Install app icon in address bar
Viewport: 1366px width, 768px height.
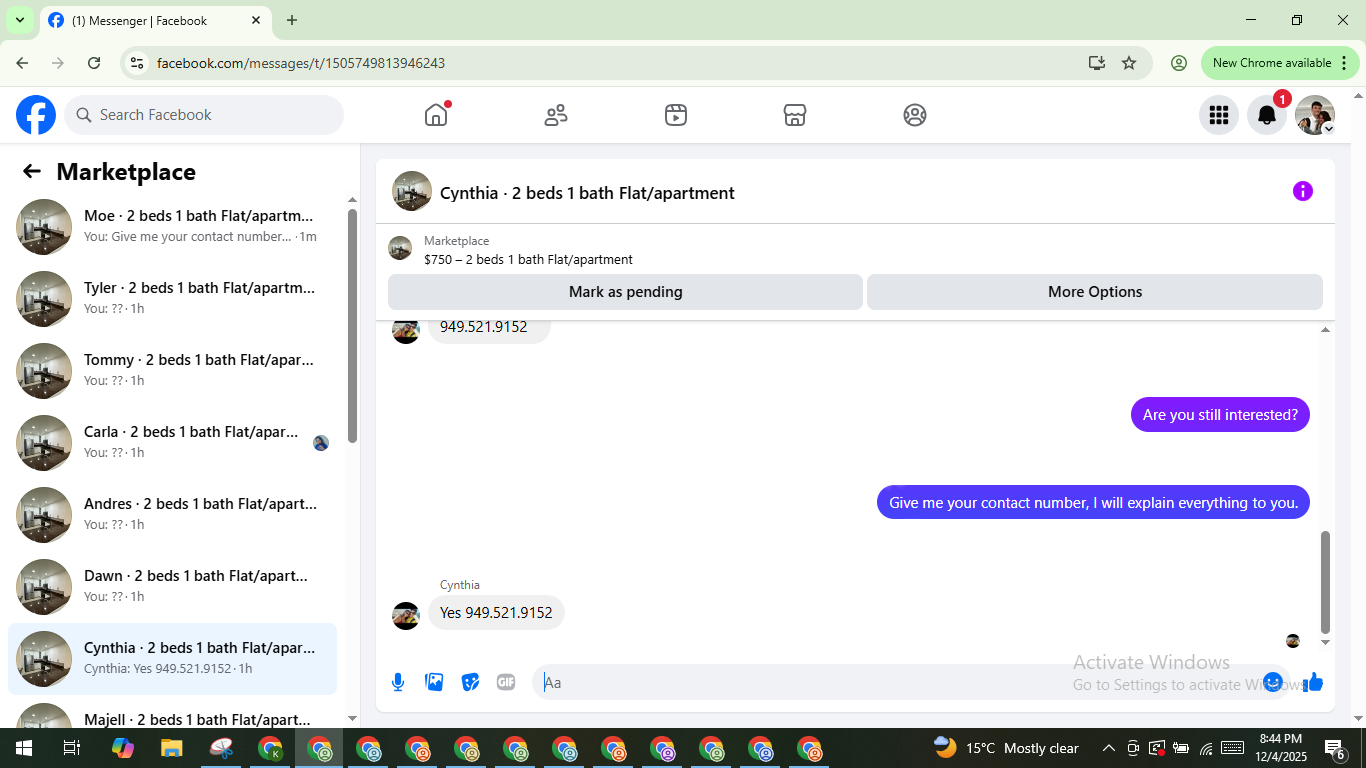point(1097,63)
